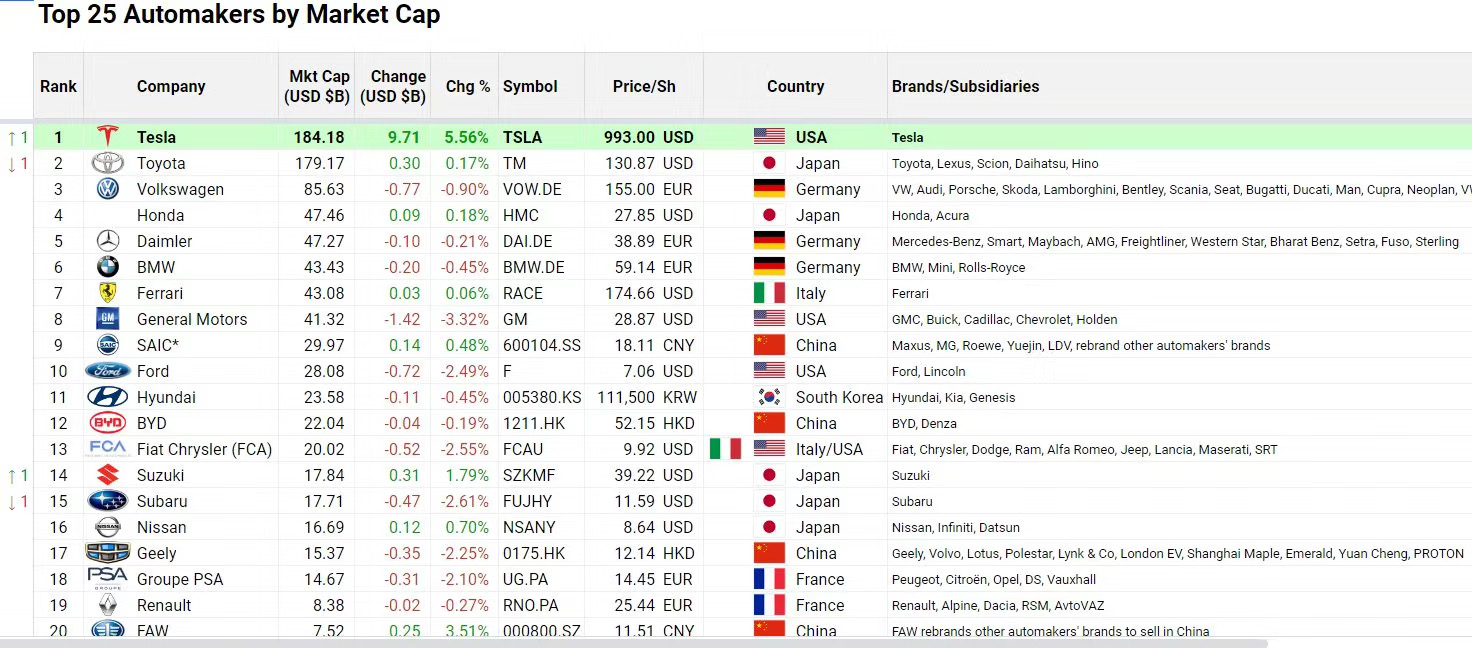
Task: Click the BYD logo icon
Action: pyautogui.click(x=107, y=423)
